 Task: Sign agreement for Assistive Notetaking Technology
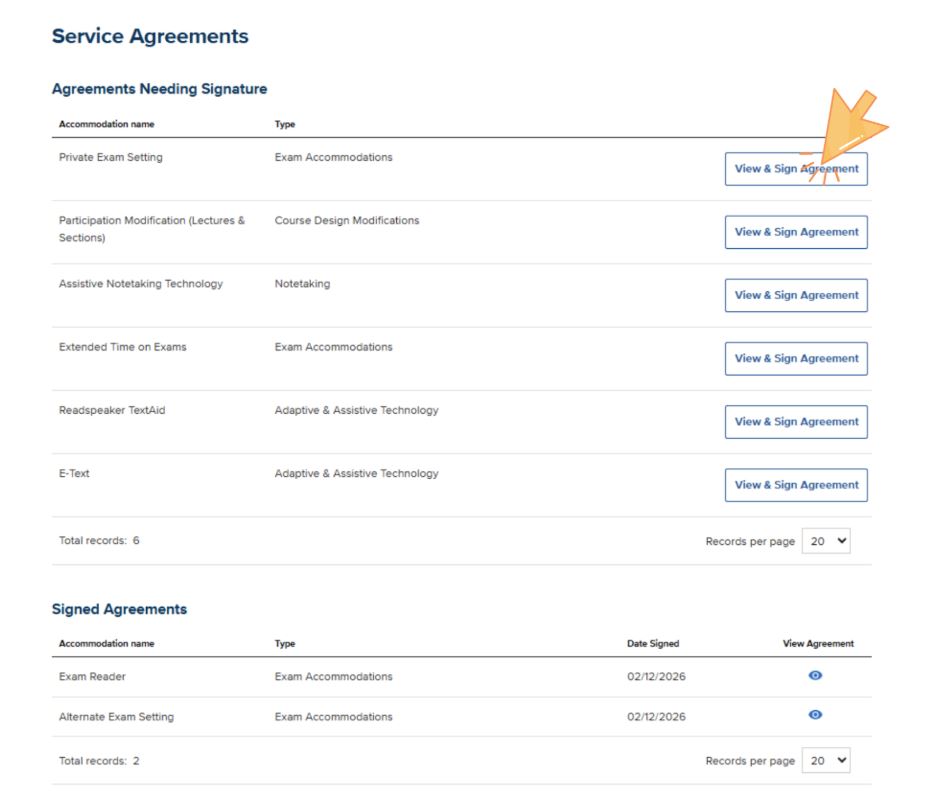796,296
